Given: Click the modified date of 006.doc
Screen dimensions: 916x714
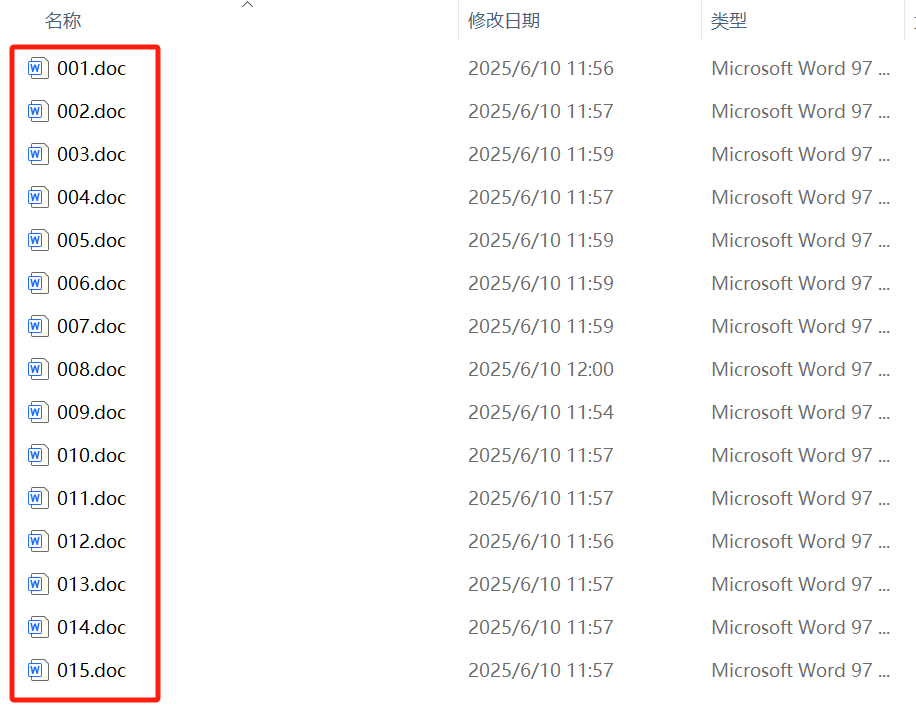Looking at the screenshot, I should 541,283.
